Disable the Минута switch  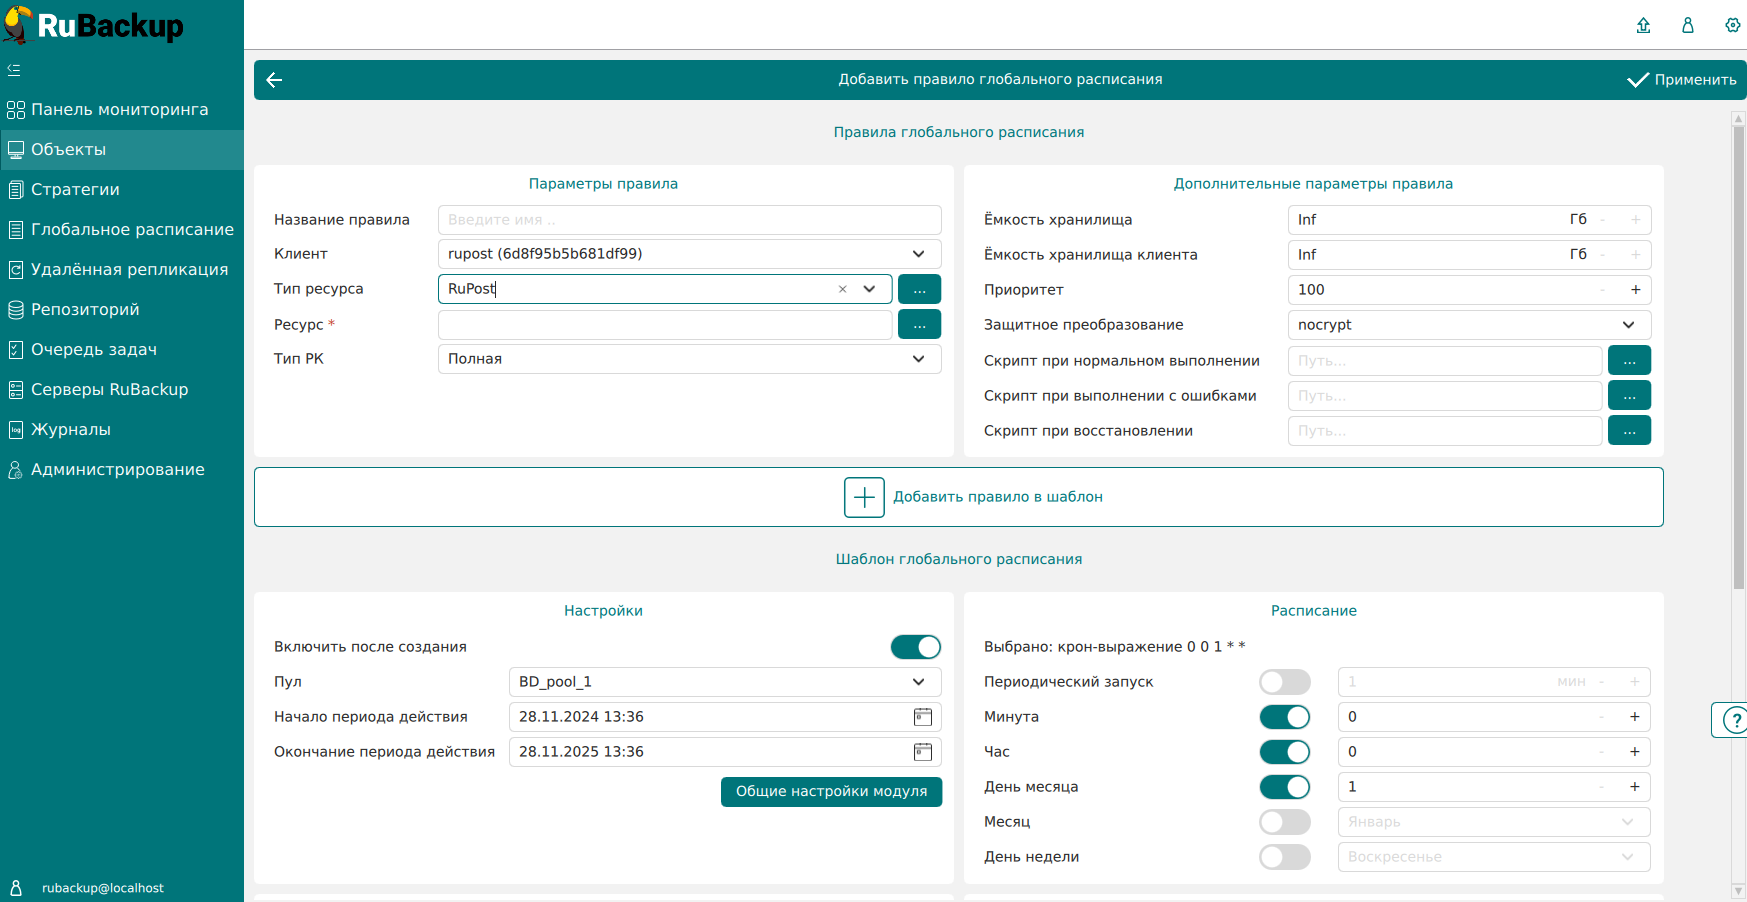pyautogui.click(x=1285, y=717)
